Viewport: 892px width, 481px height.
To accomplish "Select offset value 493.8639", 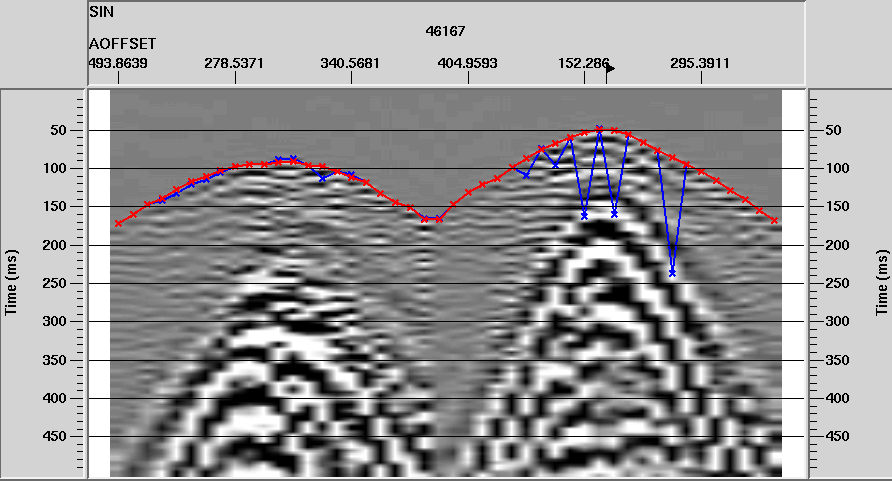I will [118, 63].
